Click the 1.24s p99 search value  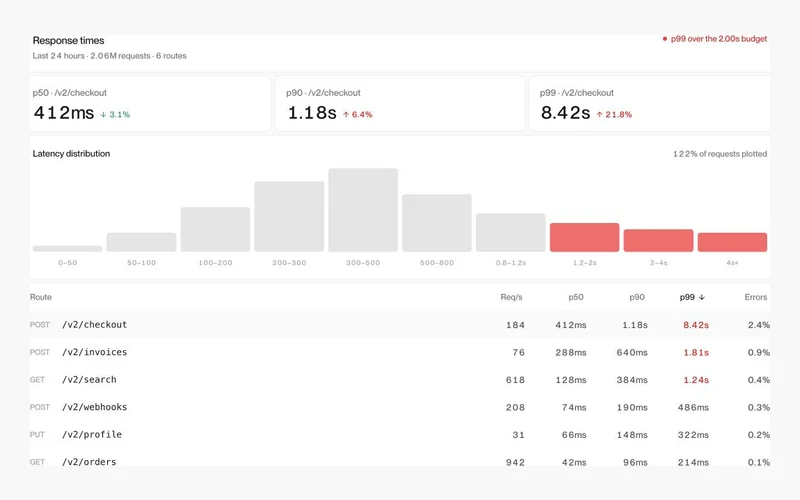tap(696, 380)
